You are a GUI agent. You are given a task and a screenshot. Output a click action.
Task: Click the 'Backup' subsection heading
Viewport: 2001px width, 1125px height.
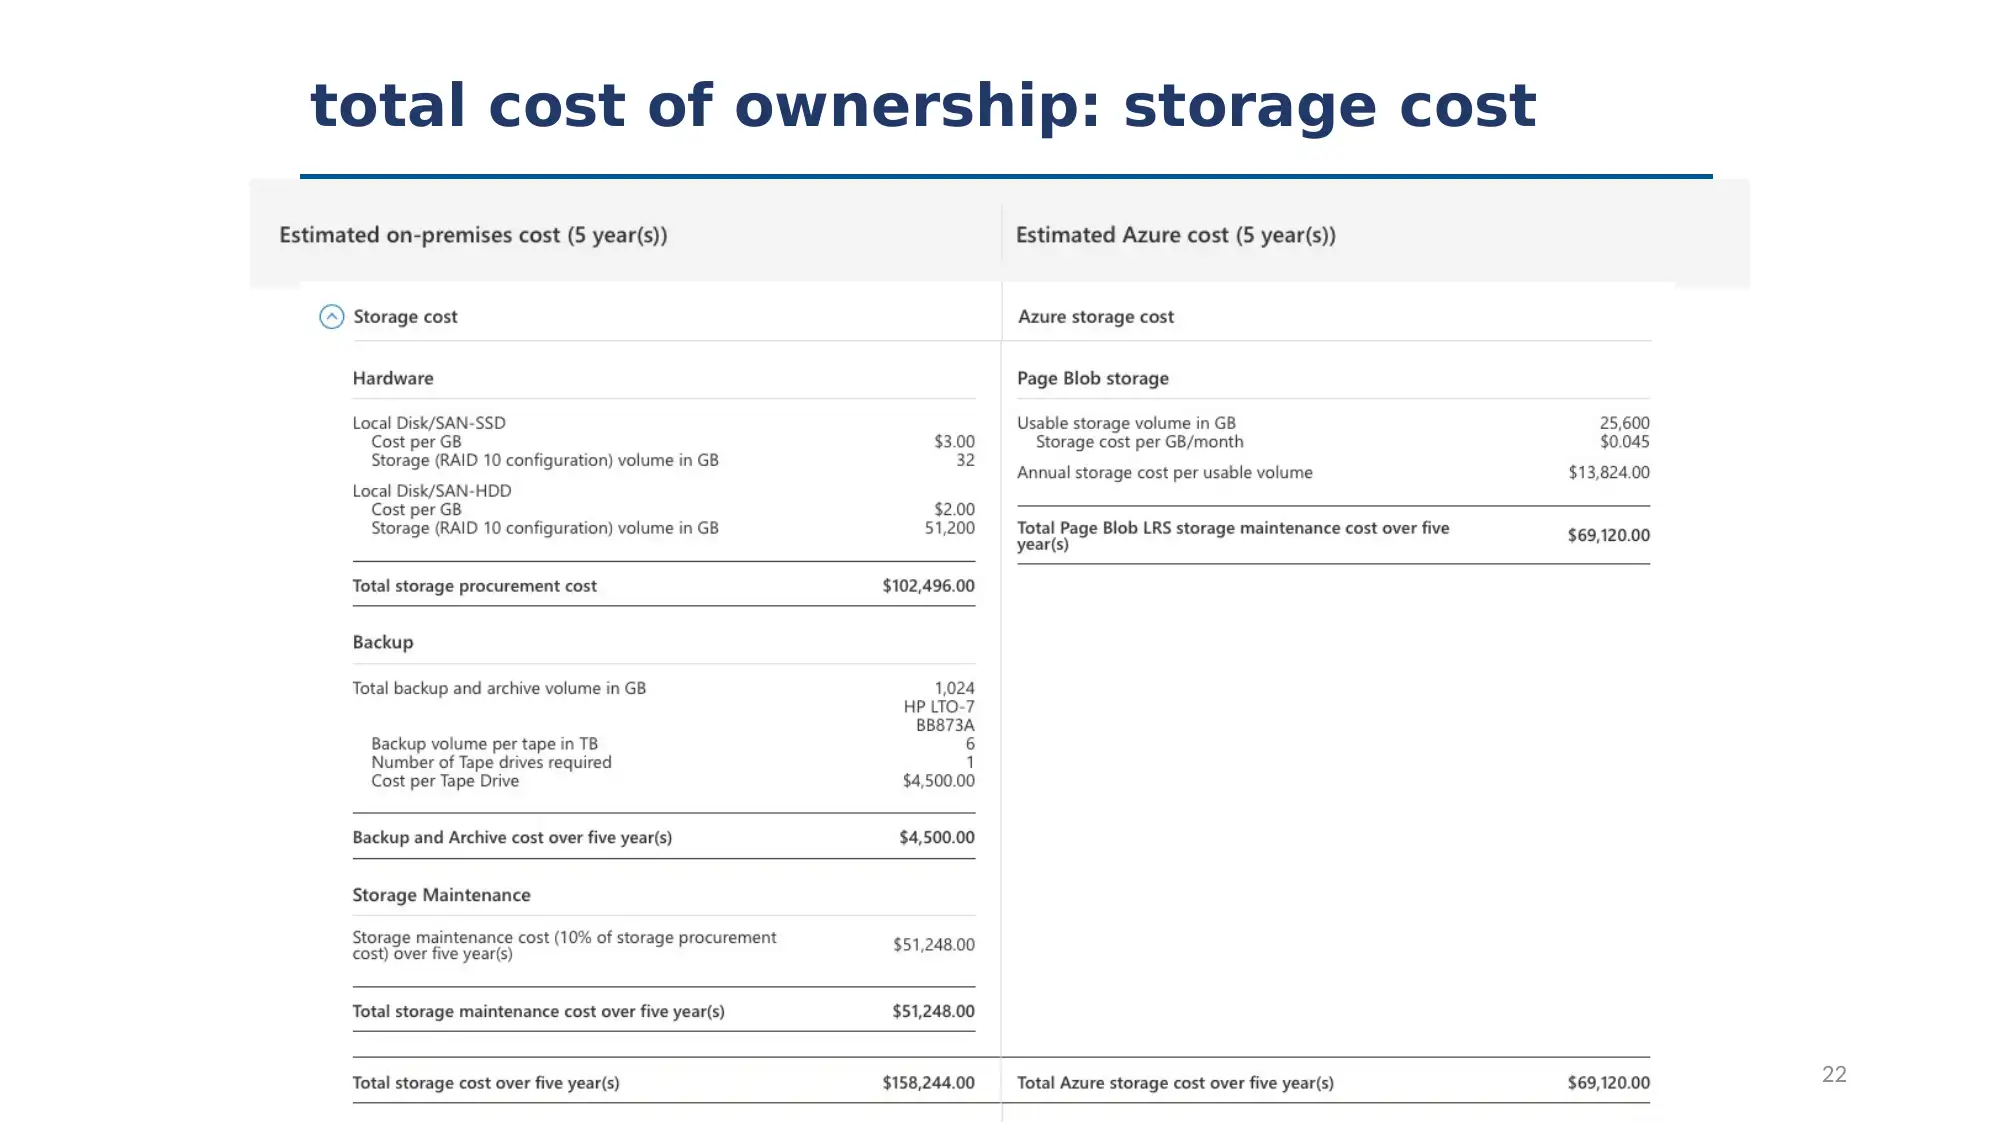pyautogui.click(x=382, y=642)
